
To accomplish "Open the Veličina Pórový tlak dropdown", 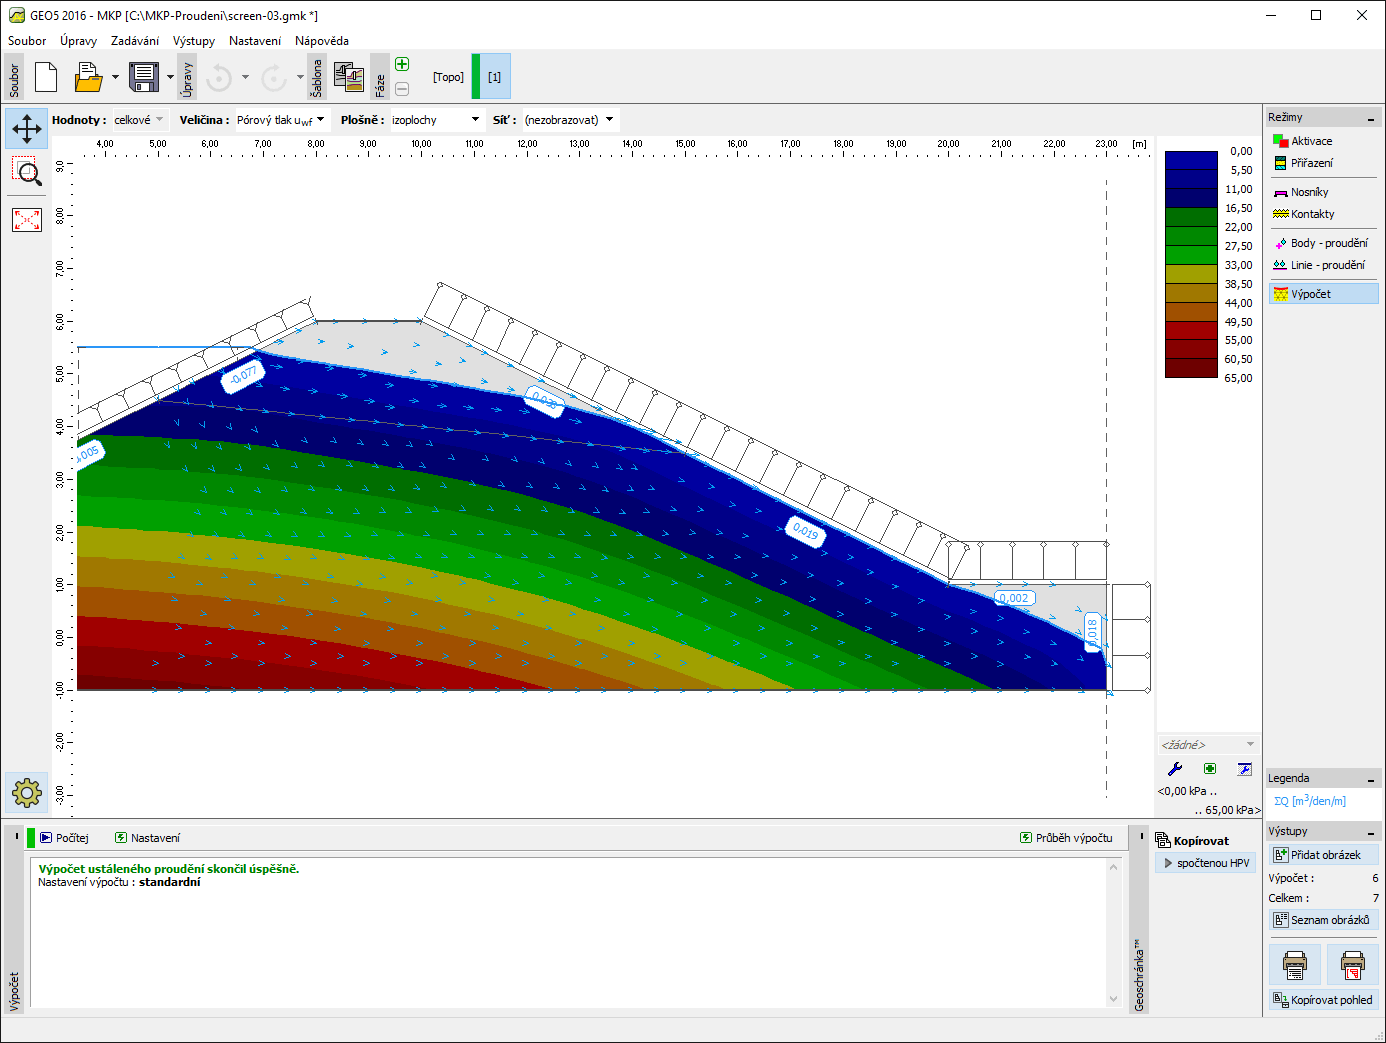I will (x=281, y=120).
